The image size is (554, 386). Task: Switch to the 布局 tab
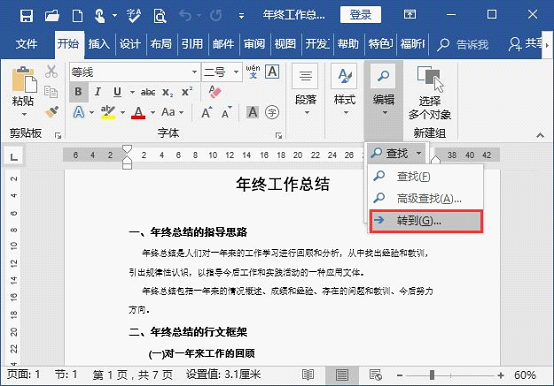click(161, 44)
